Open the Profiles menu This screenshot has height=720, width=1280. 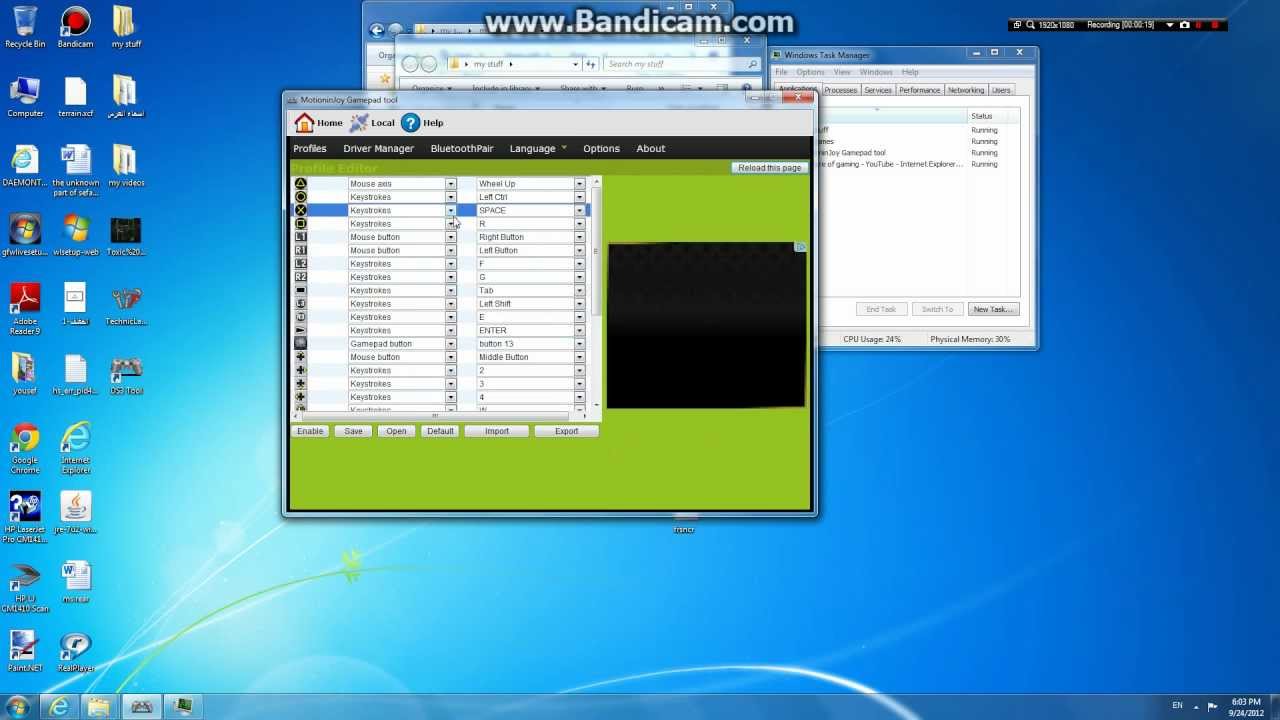310,148
